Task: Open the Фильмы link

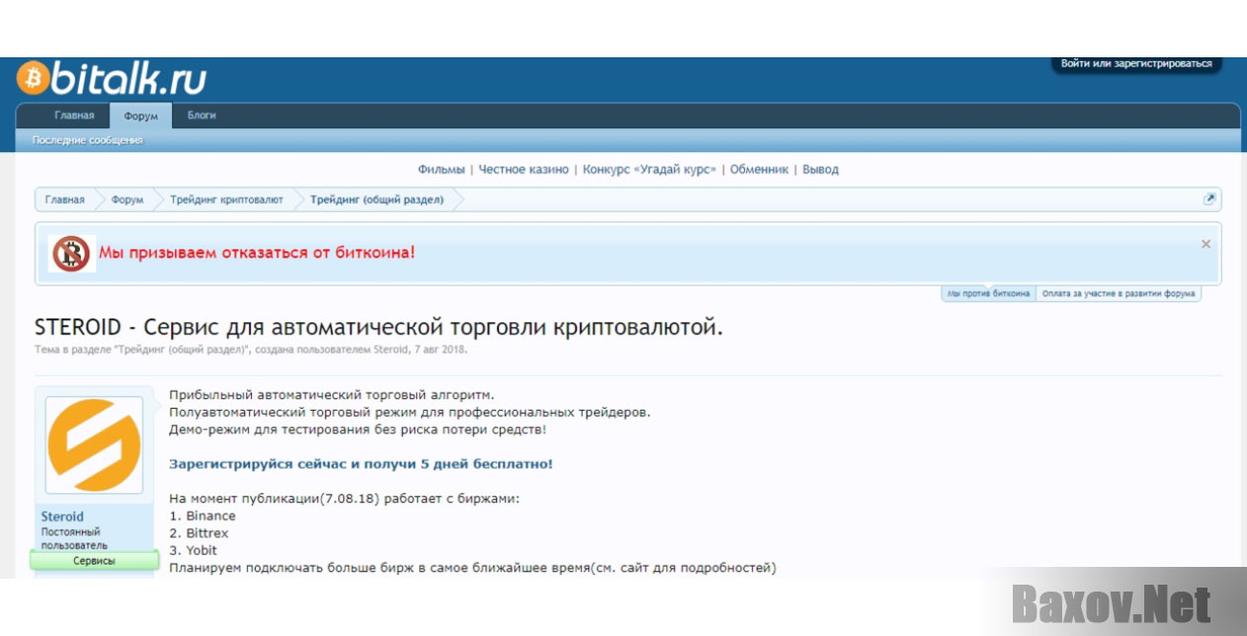Action: [x=441, y=169]
